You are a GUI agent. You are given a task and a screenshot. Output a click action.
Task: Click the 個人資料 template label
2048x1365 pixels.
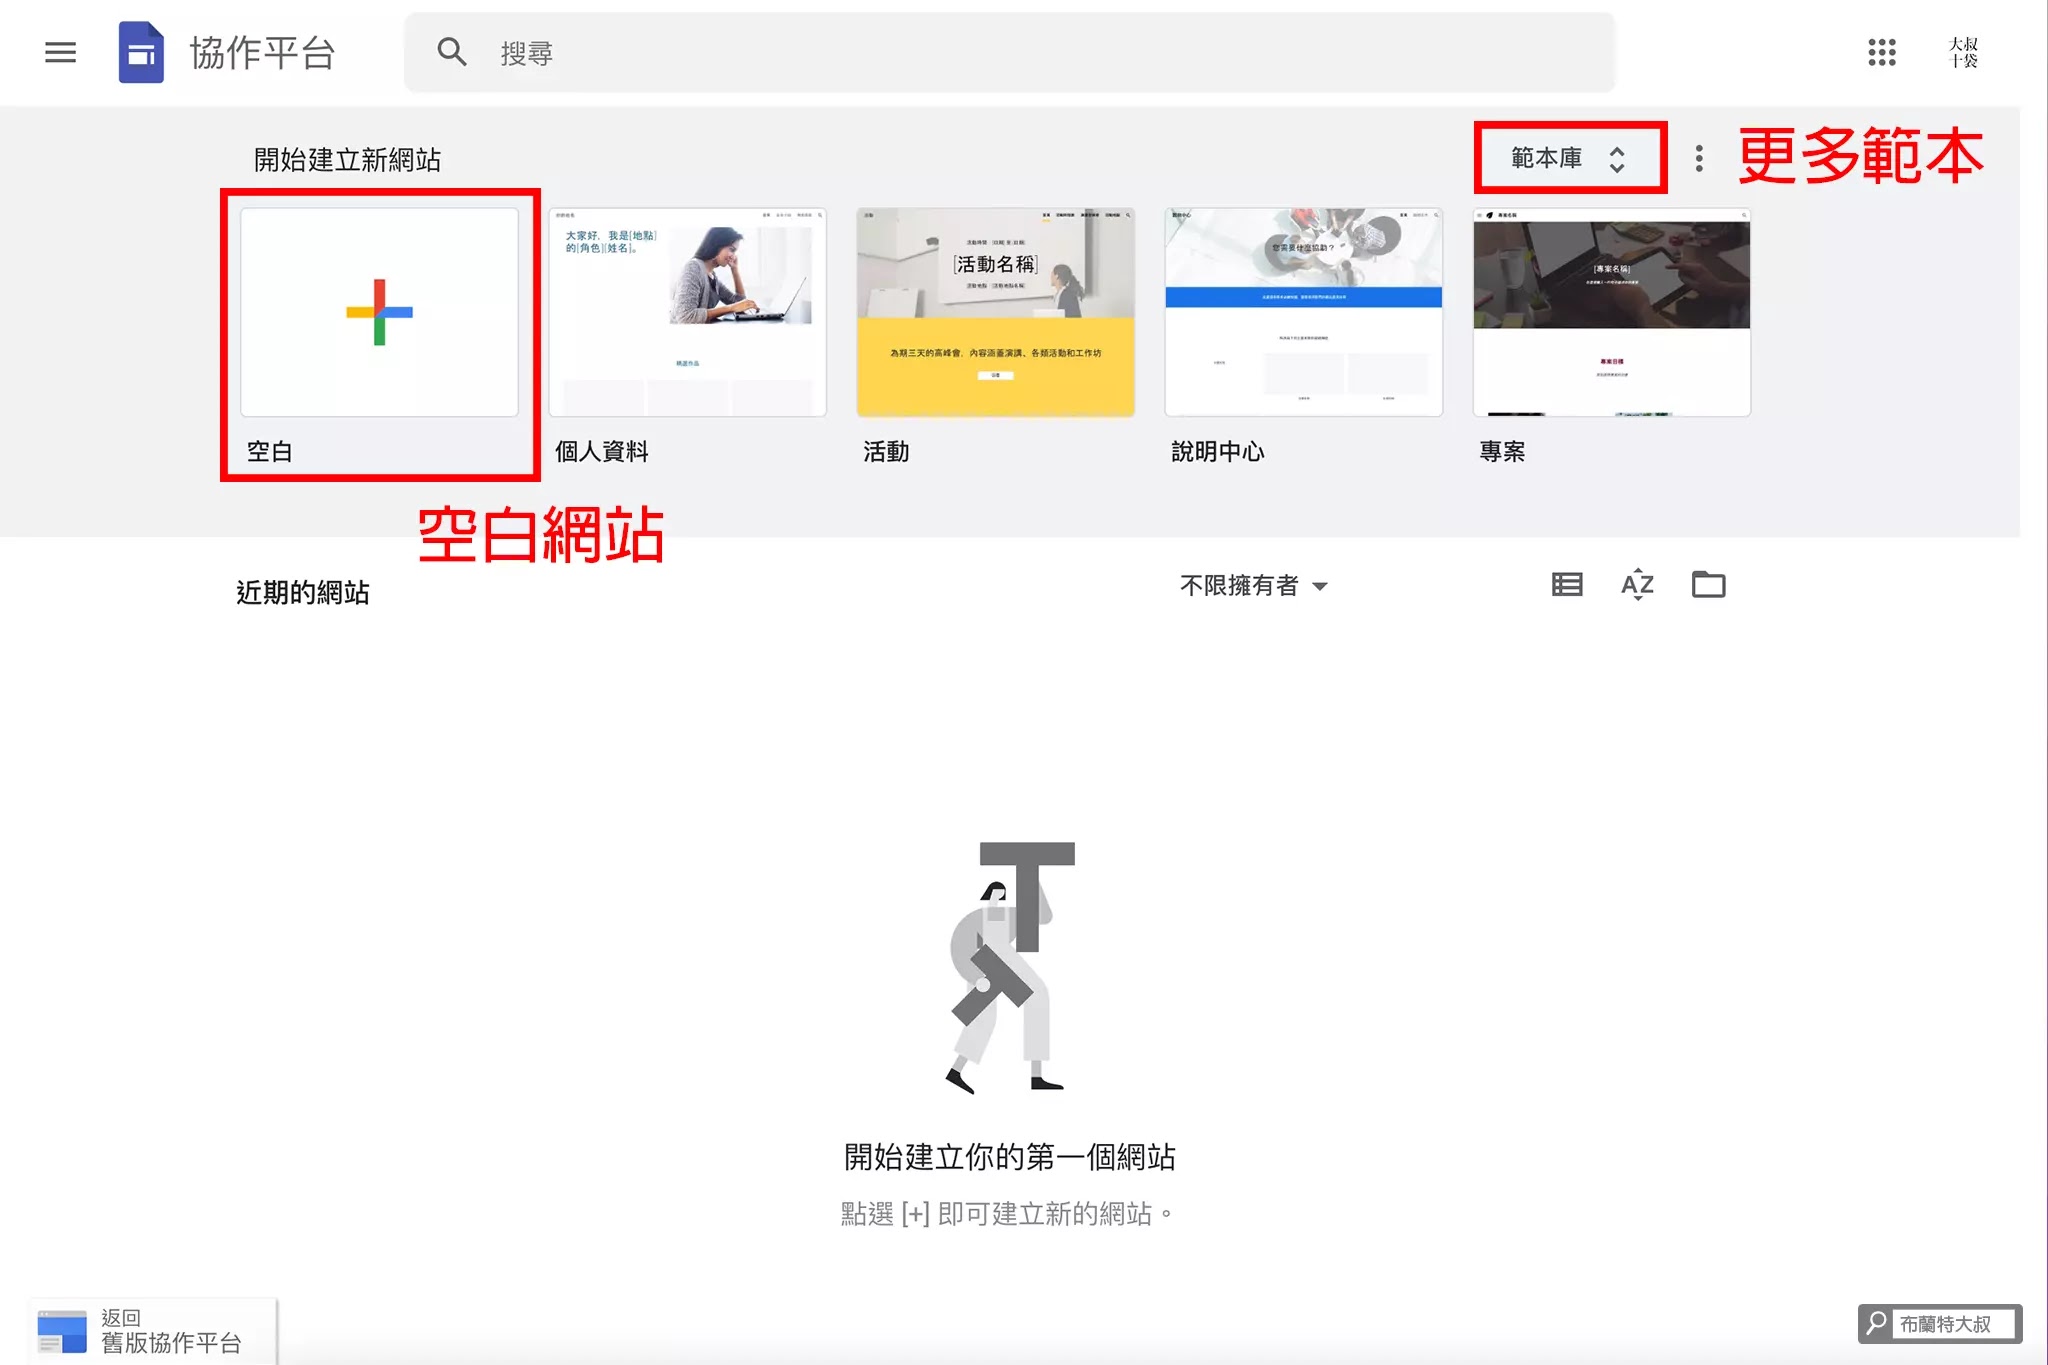[x=602, y=452]
